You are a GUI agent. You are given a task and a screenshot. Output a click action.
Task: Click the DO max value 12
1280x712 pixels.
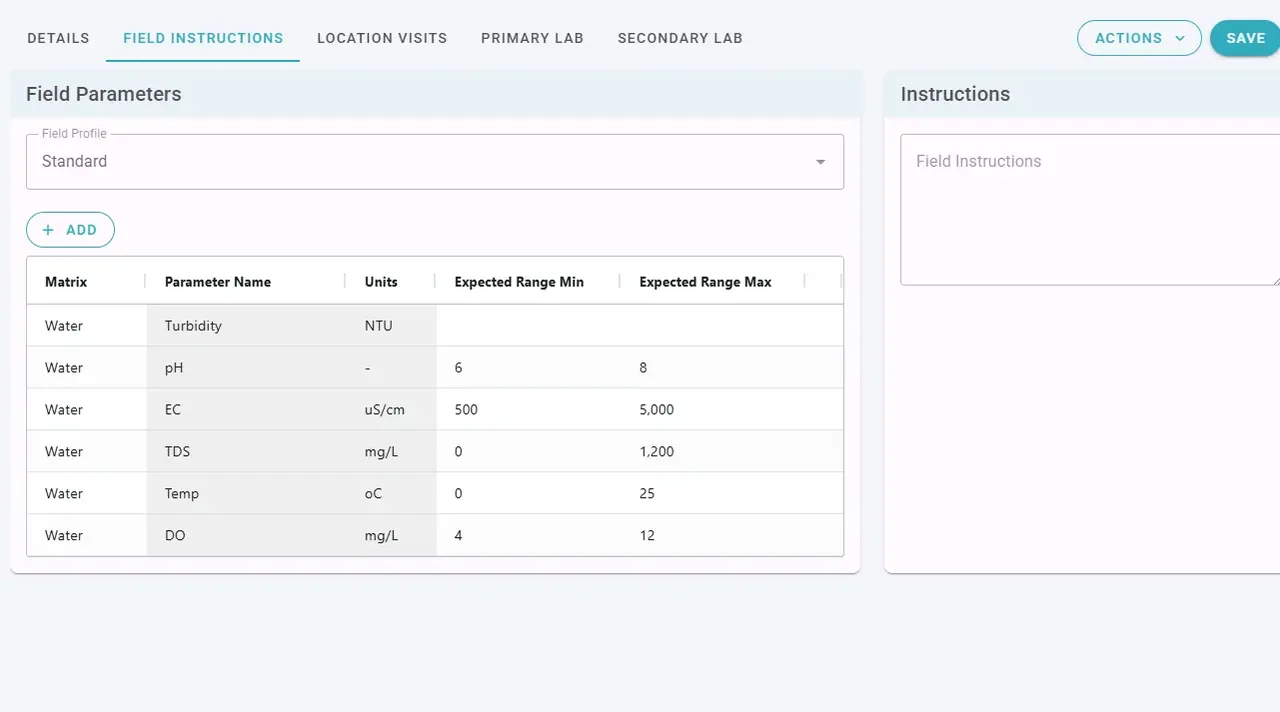(713, 536)
